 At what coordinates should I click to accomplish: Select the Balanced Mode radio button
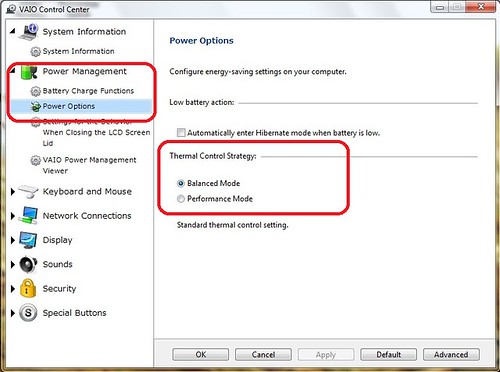click(181, 183)
